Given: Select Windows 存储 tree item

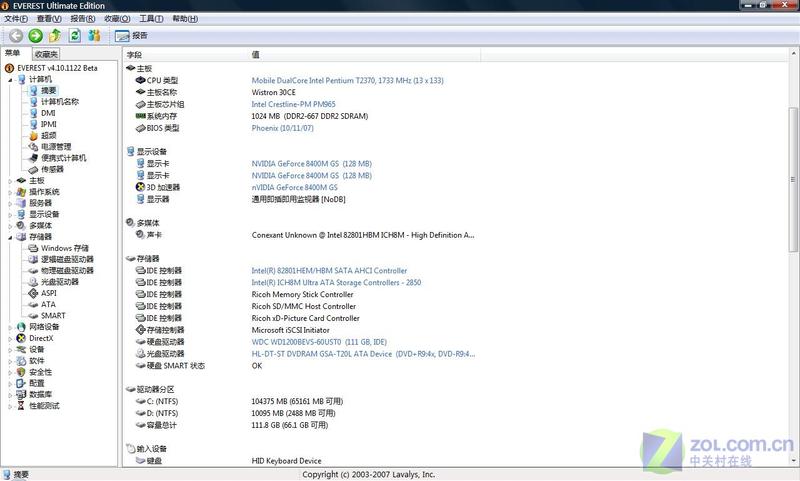Looking at the screenshot, I should click(x=65, y=248).
